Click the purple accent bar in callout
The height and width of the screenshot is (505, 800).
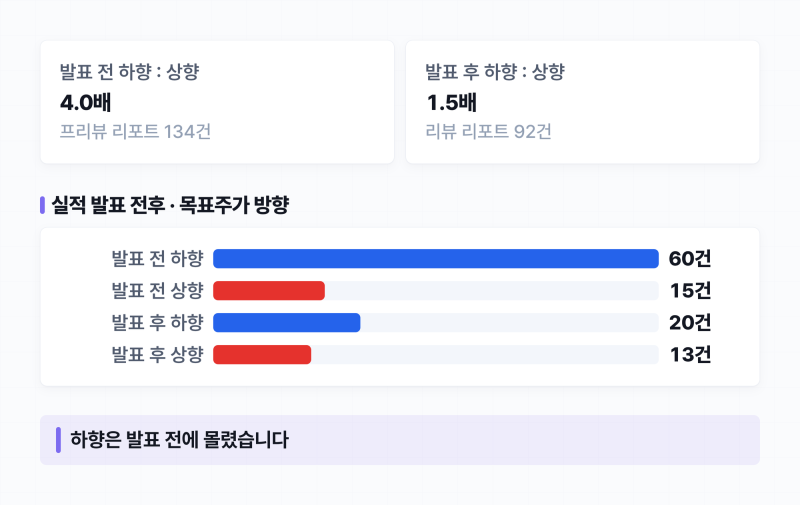(58, 440)
